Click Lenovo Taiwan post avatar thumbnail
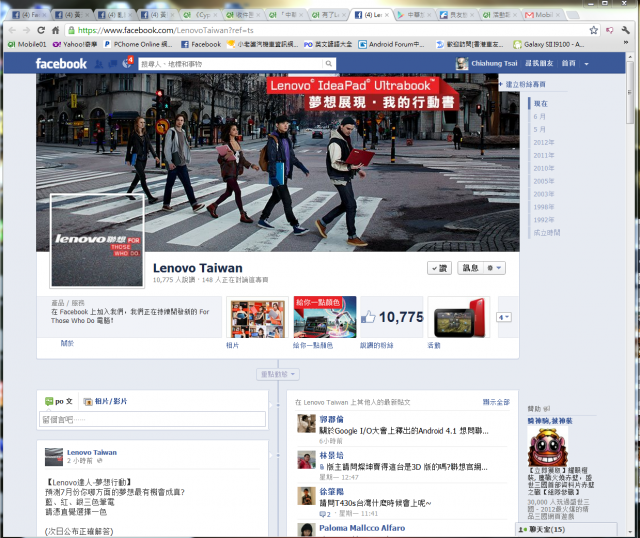The width and height of the screenshot is (640, 538). [54, 457]
